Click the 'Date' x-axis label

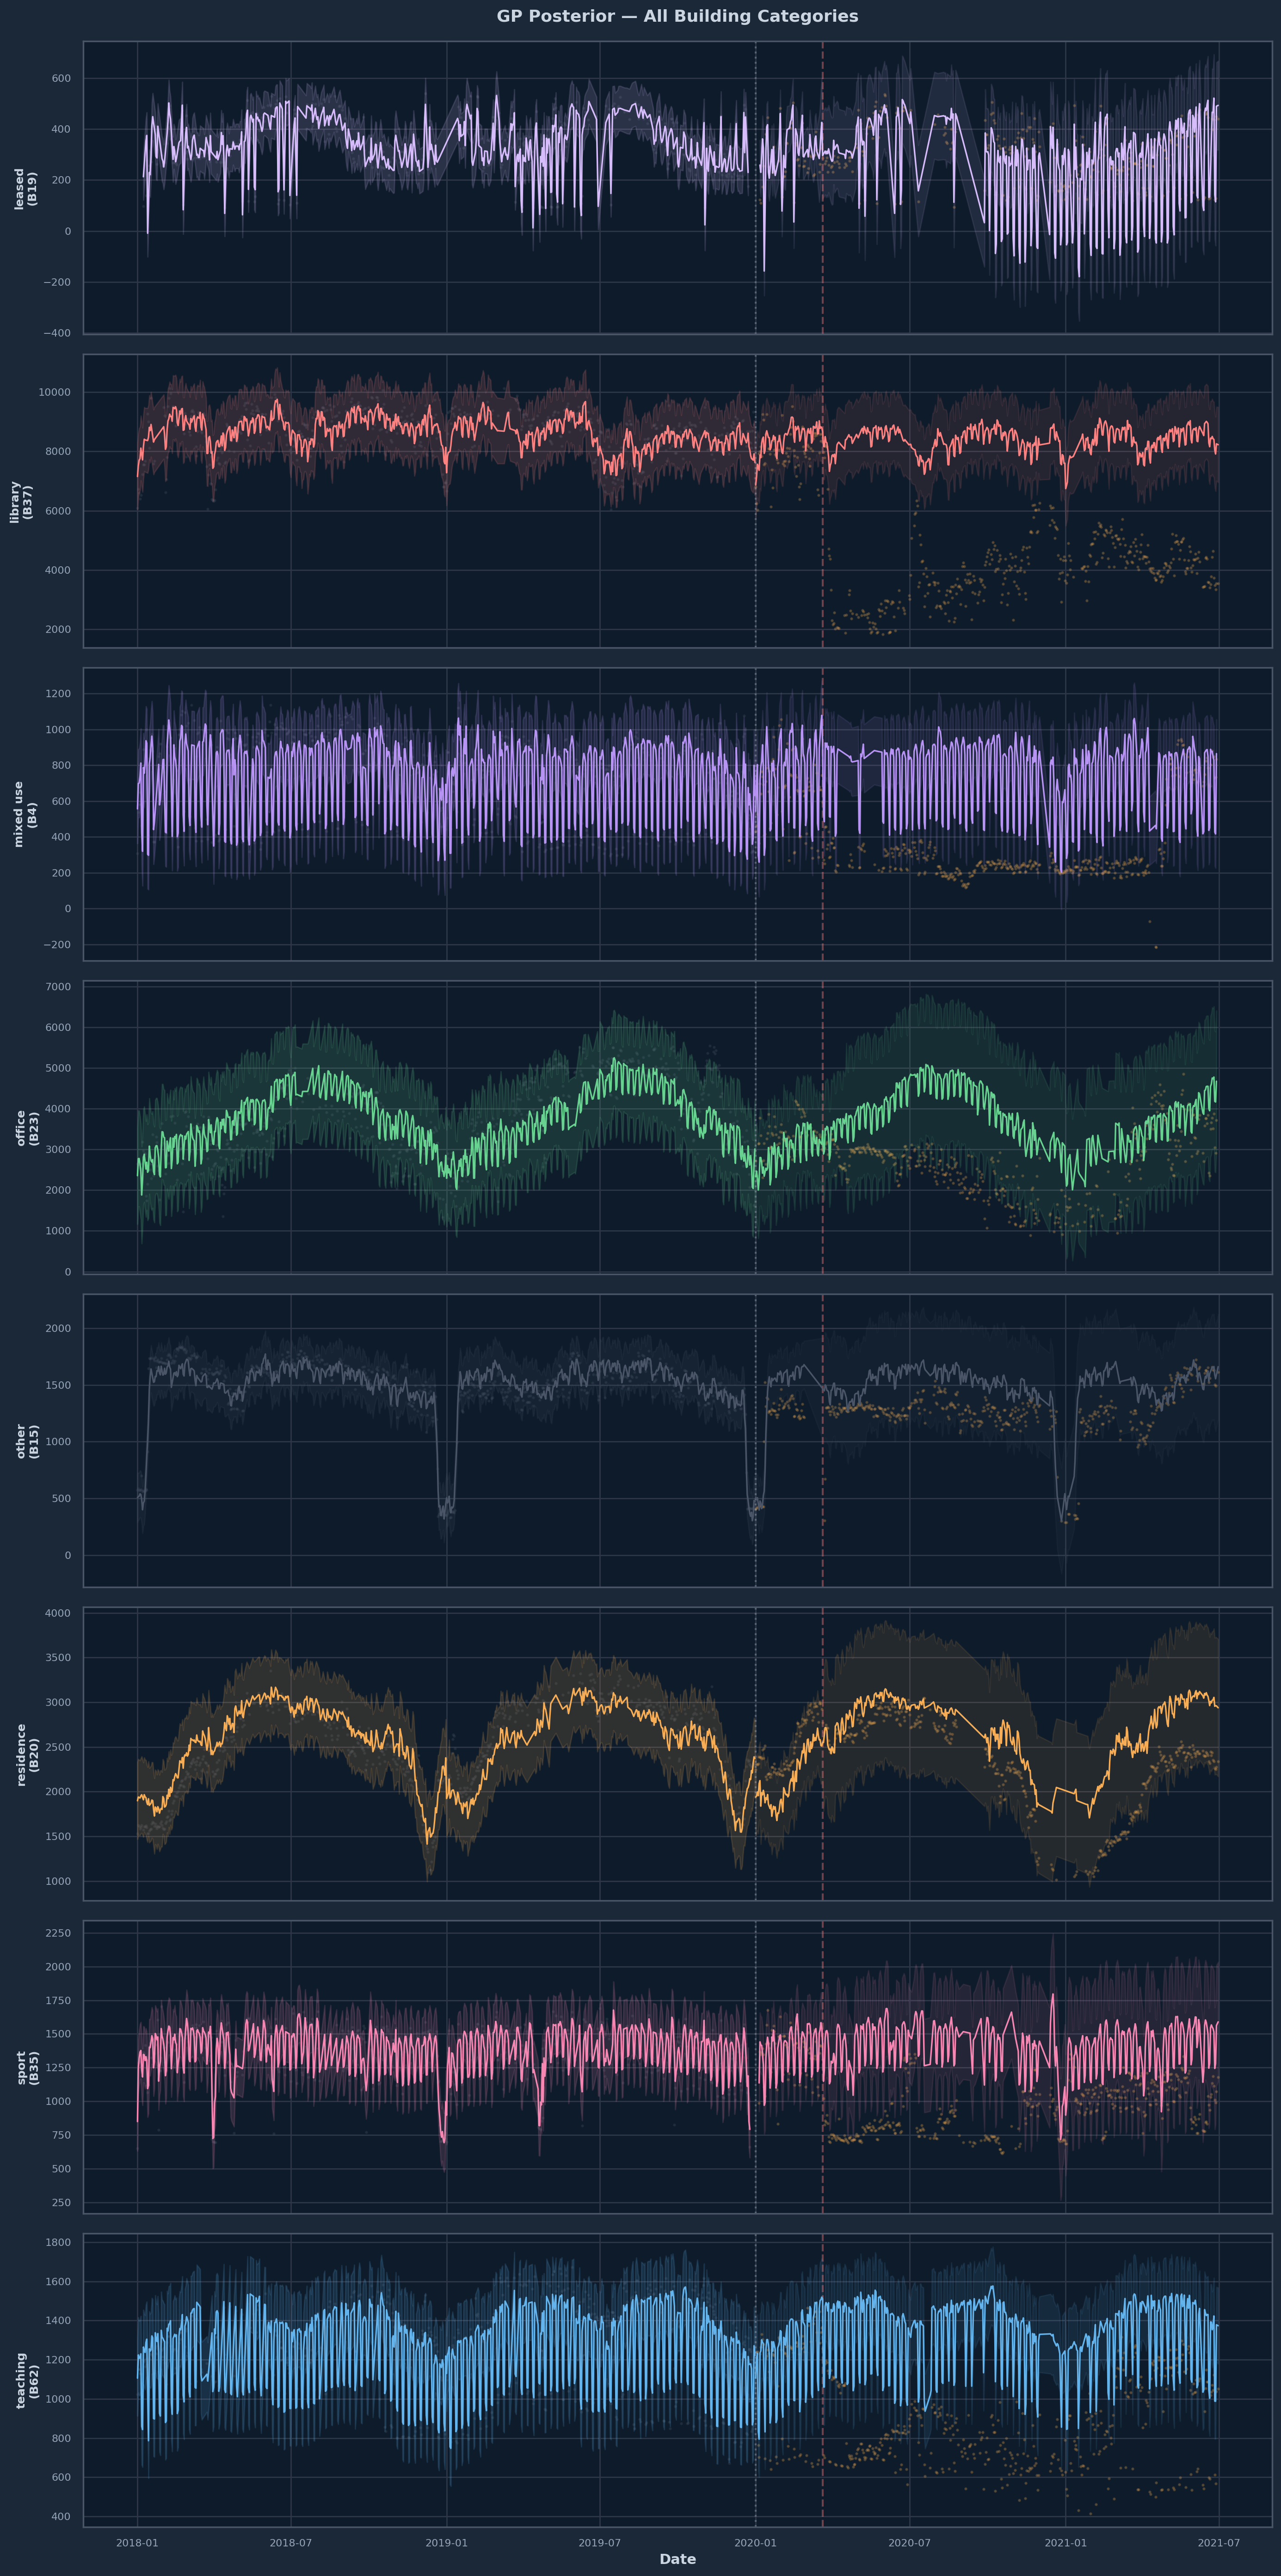pos(677,2559)
